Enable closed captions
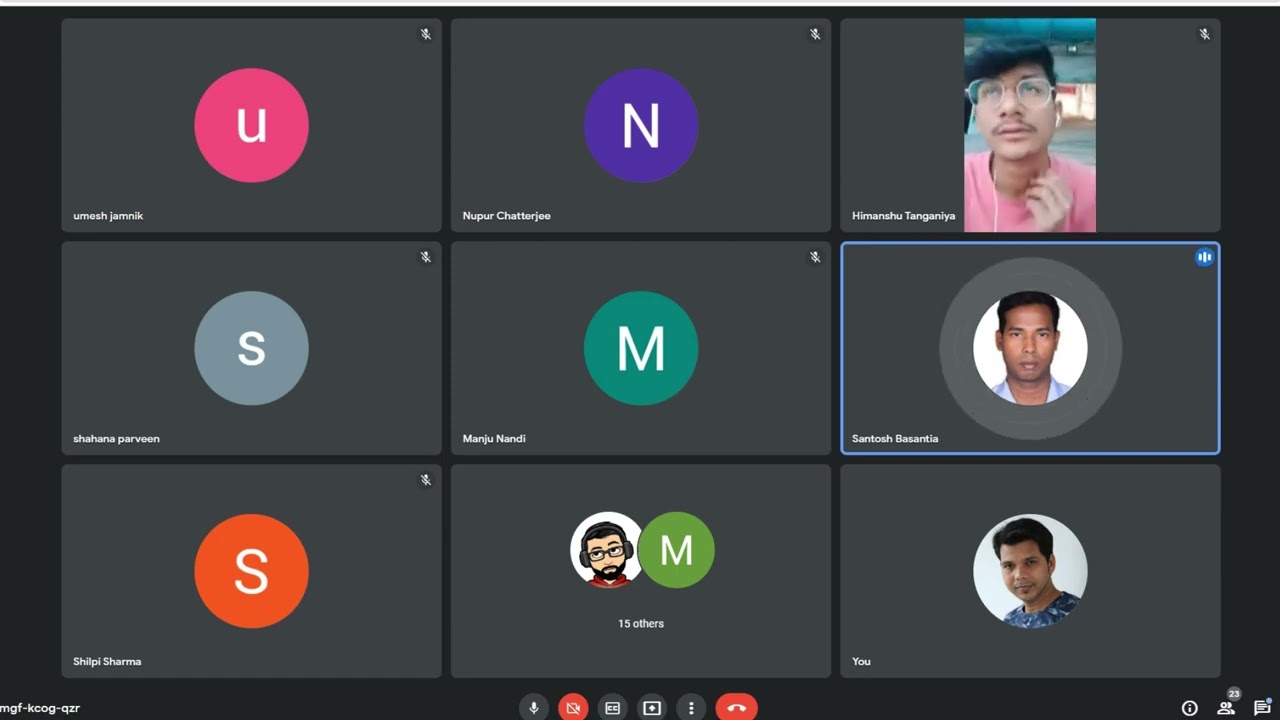The image size is (1280, 720). (x=613, y=708)
